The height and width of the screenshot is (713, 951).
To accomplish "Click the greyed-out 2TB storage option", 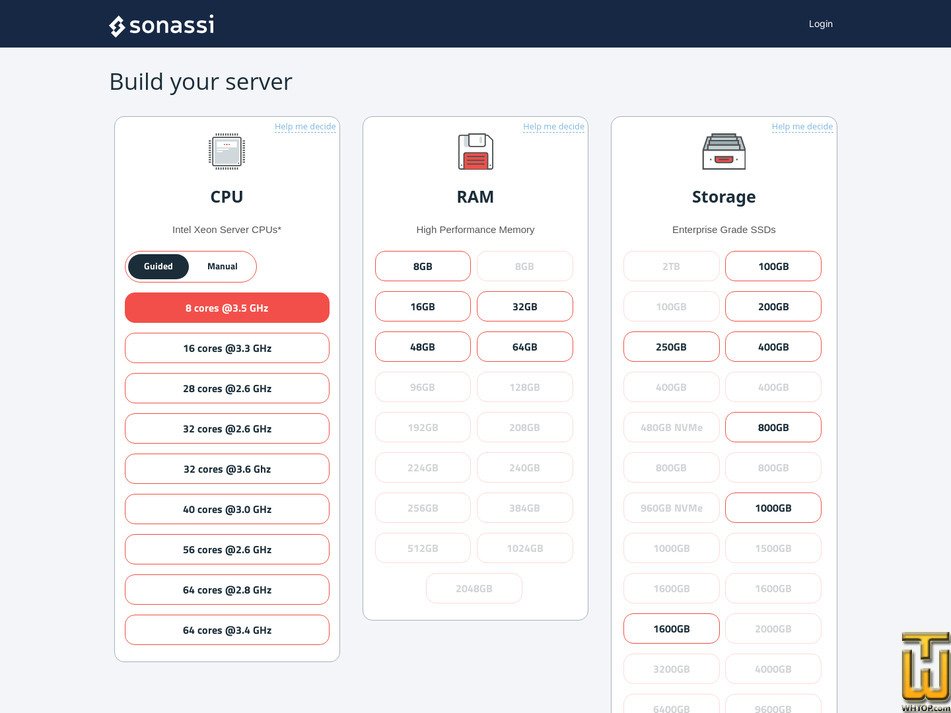I will (x=671, y=266).
